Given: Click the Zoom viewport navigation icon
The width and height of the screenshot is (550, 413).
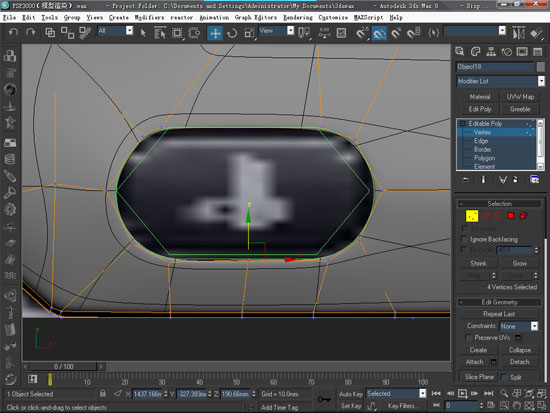Looking at the screenshot, I should (x=504, y=393).
